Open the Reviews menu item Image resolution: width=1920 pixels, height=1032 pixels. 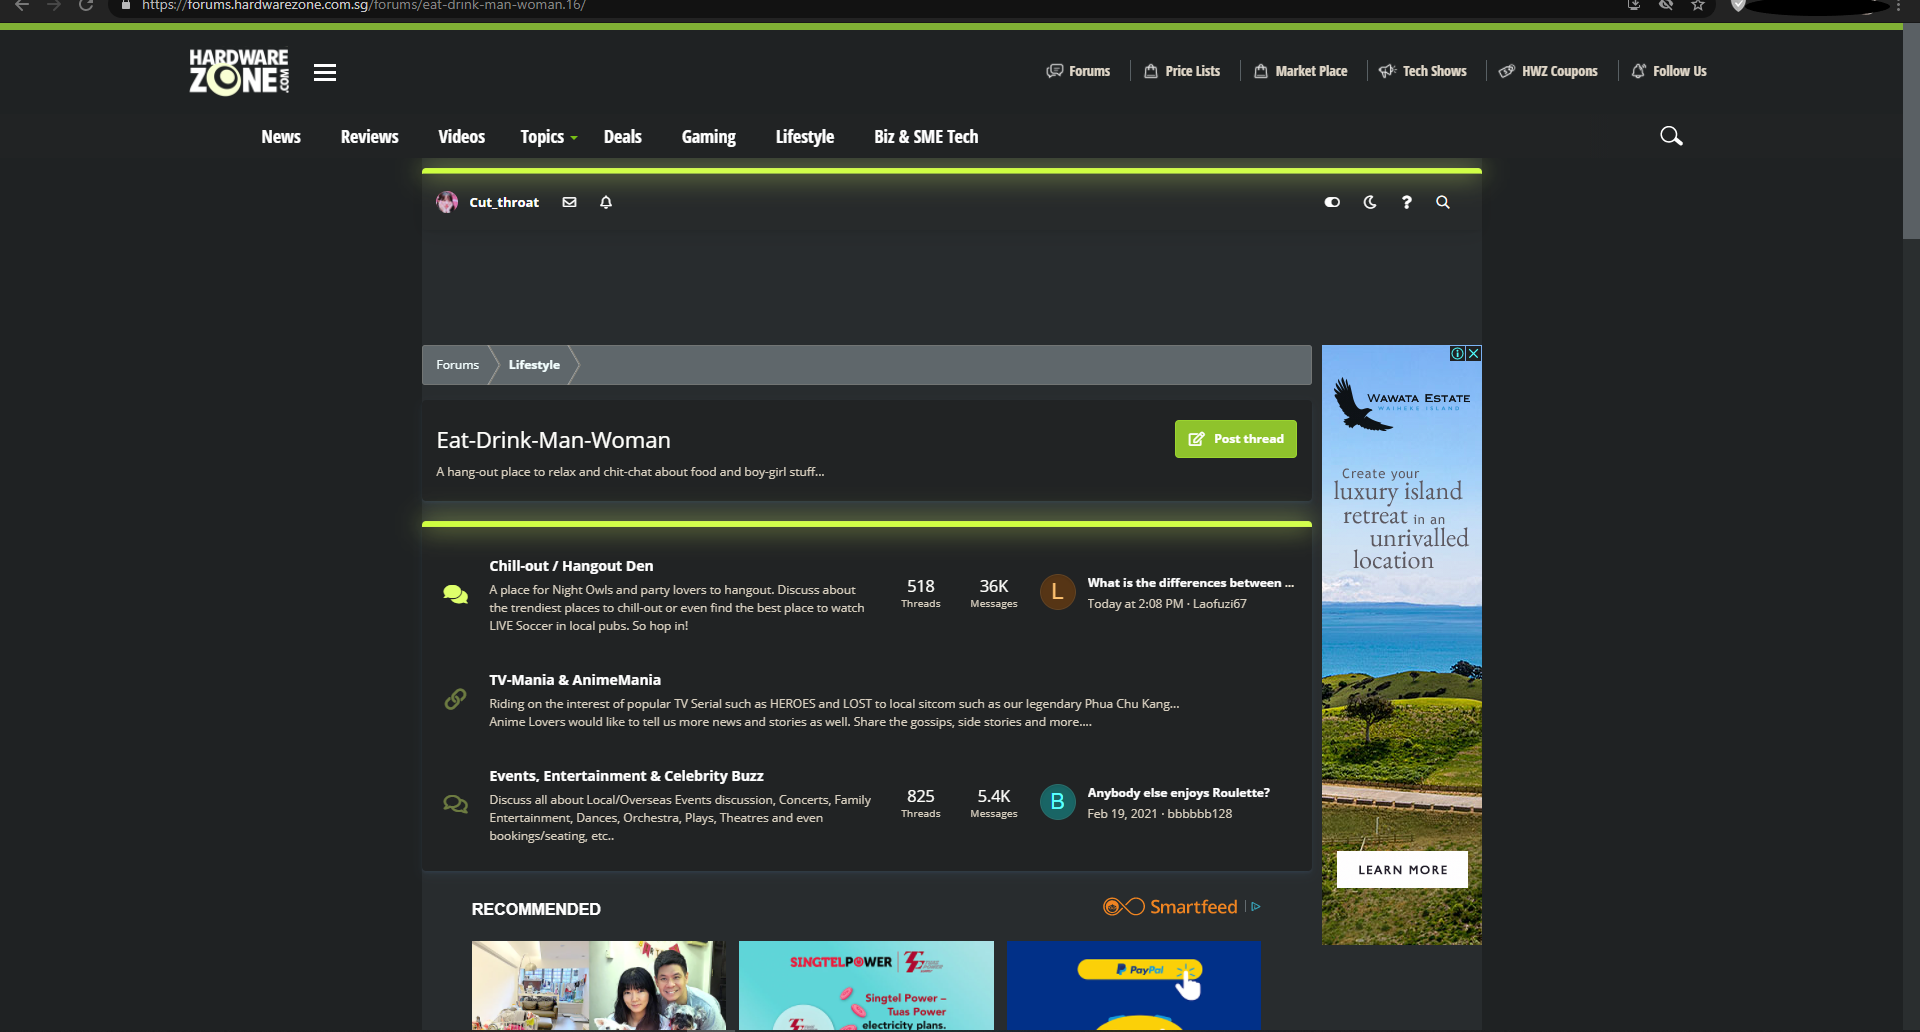[369, 137]
